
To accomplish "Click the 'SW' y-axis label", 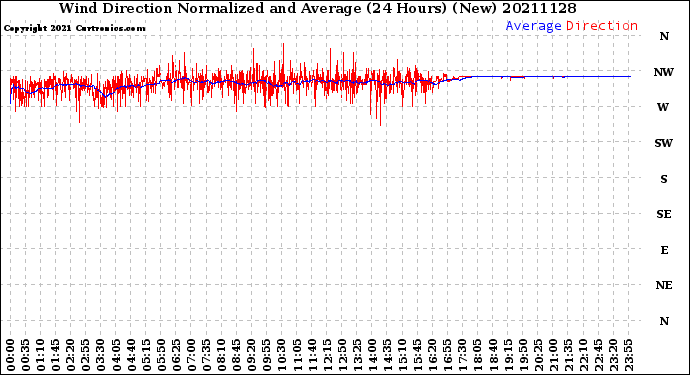I will (x=663, y=143).
